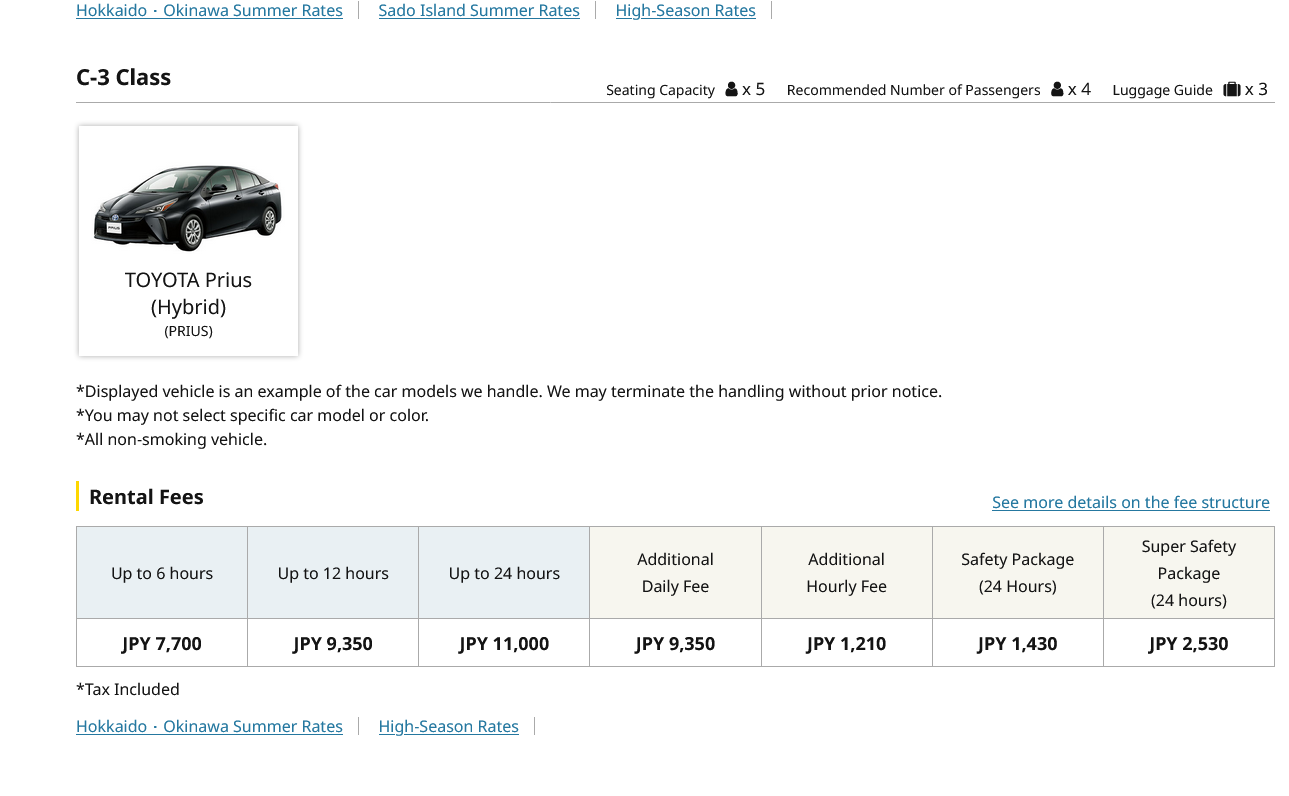The width and height of the screenshot is (1289, 796).
Task: Click the Additional Hourly Fee column header
Action: coord(846,573)
